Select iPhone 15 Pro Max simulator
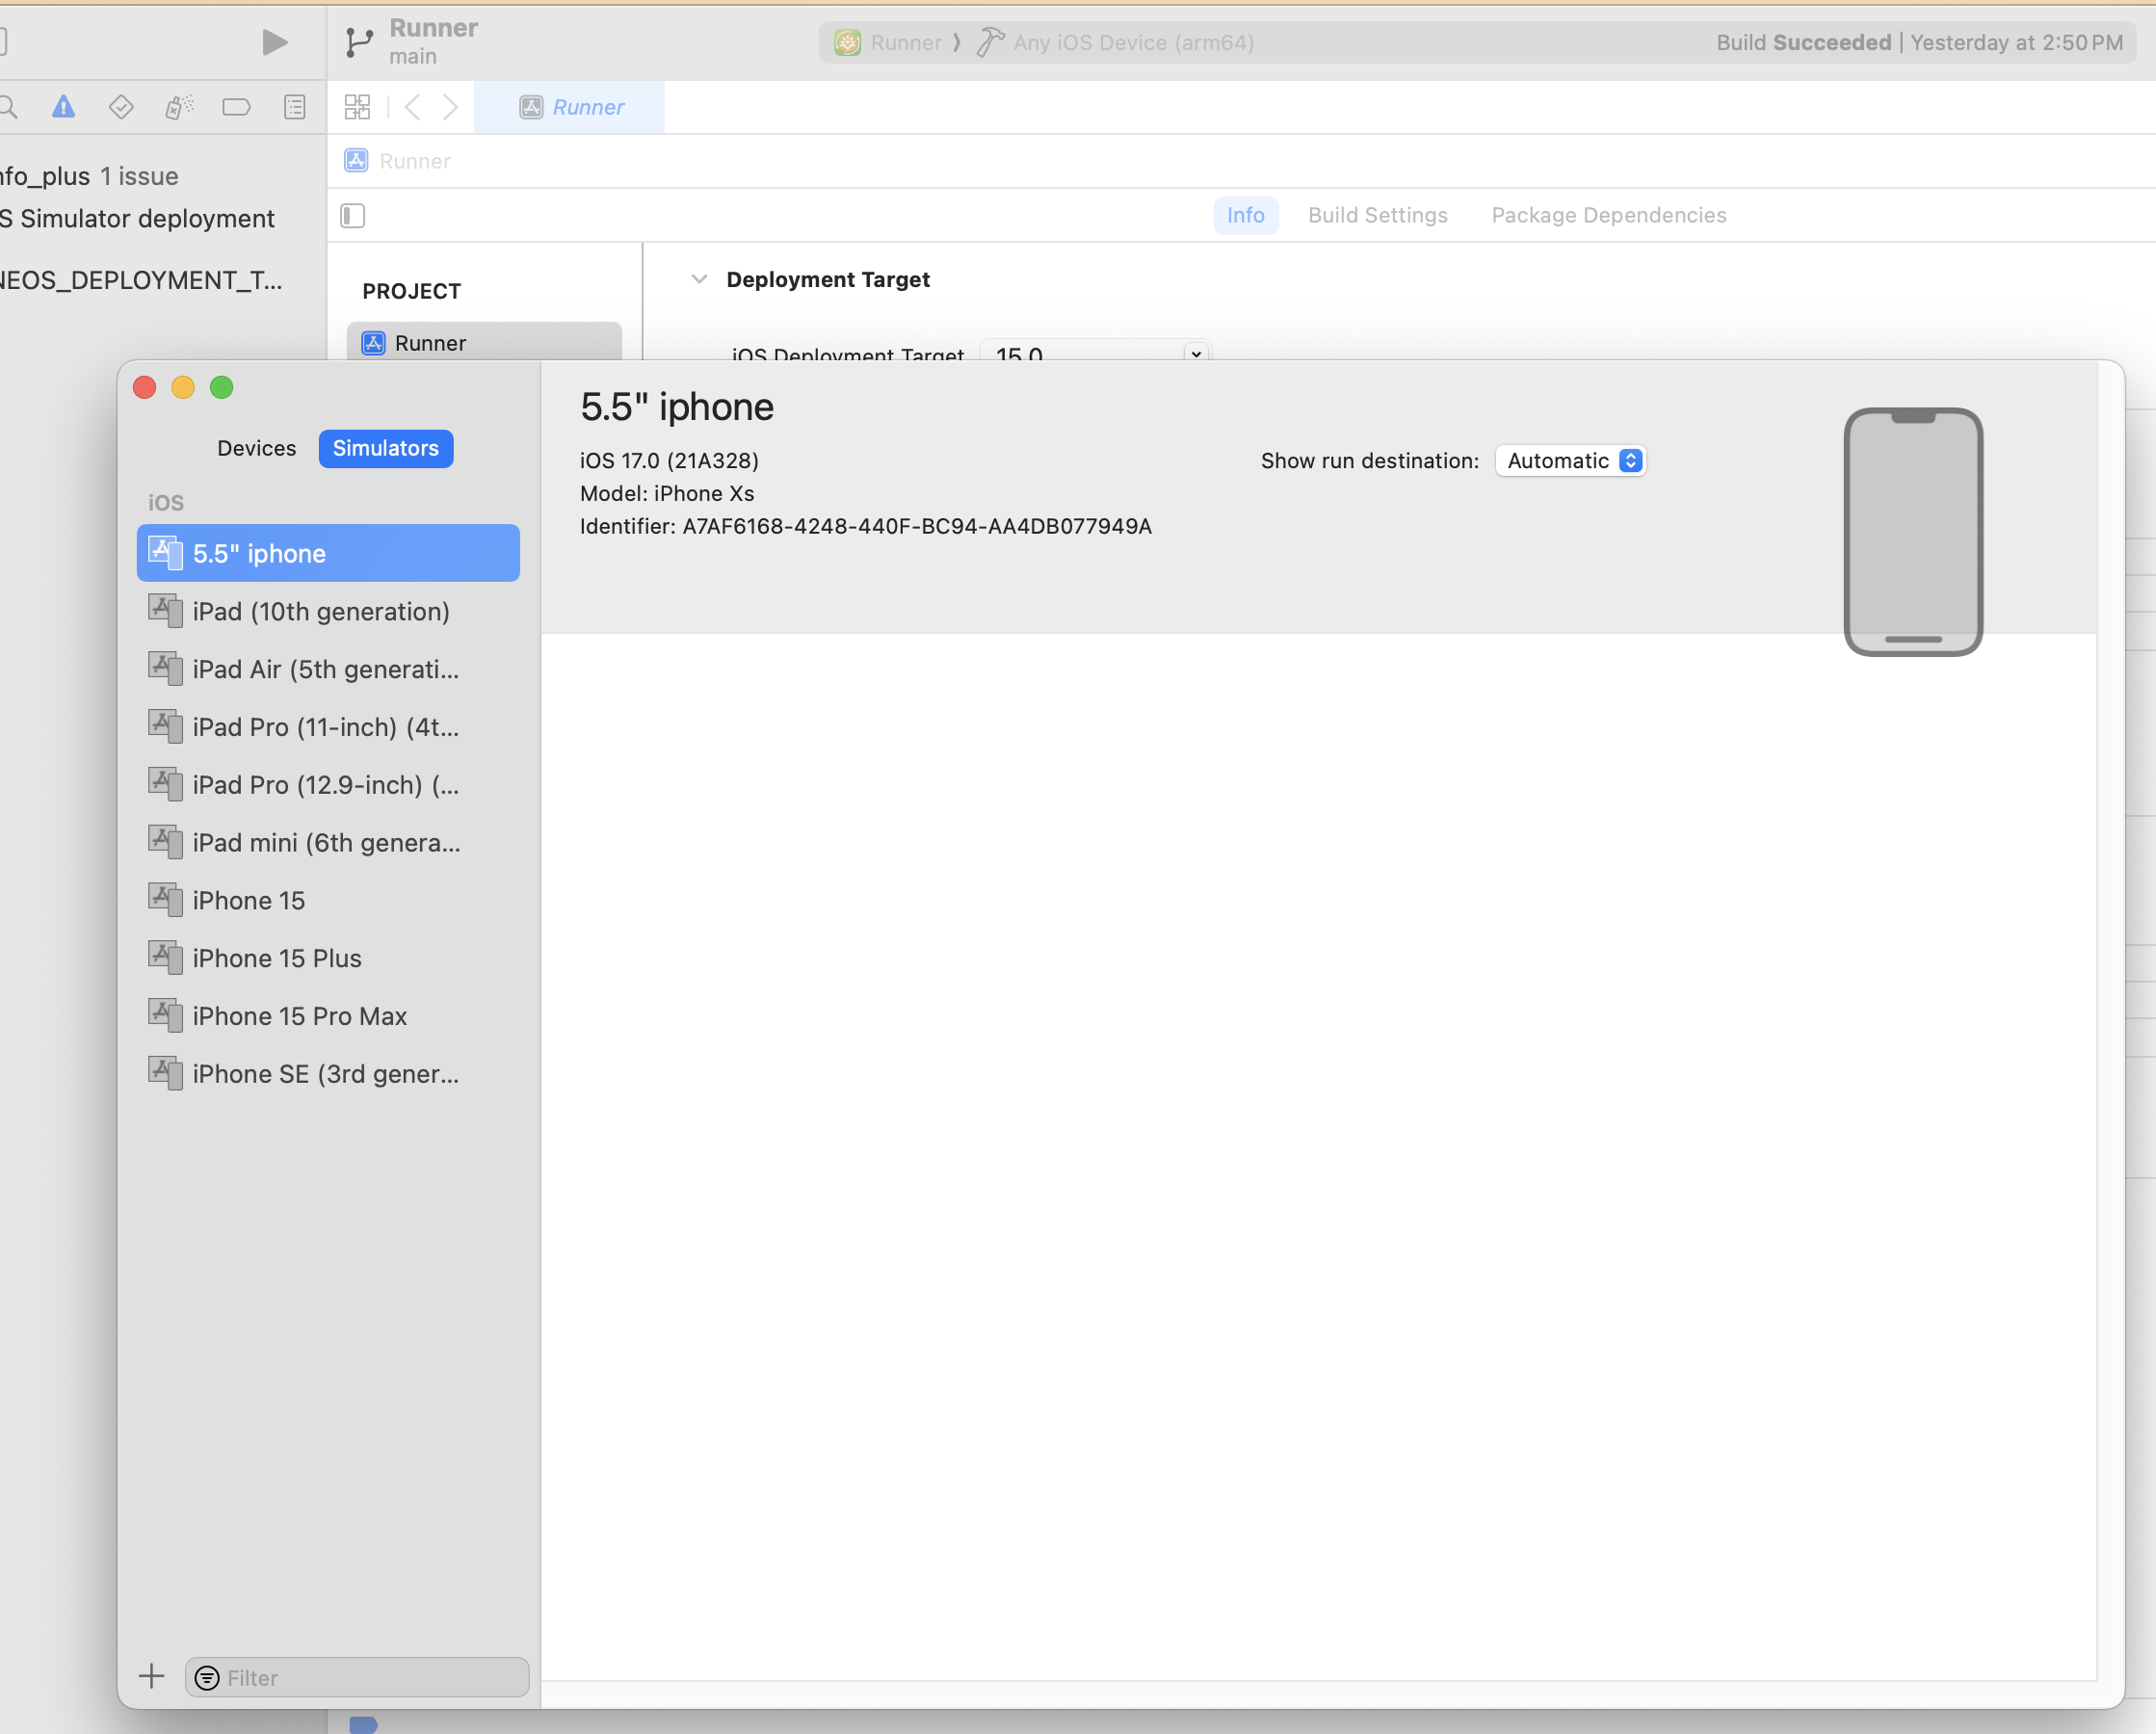2156x1734 pixels. click(x=299, y=1016)
